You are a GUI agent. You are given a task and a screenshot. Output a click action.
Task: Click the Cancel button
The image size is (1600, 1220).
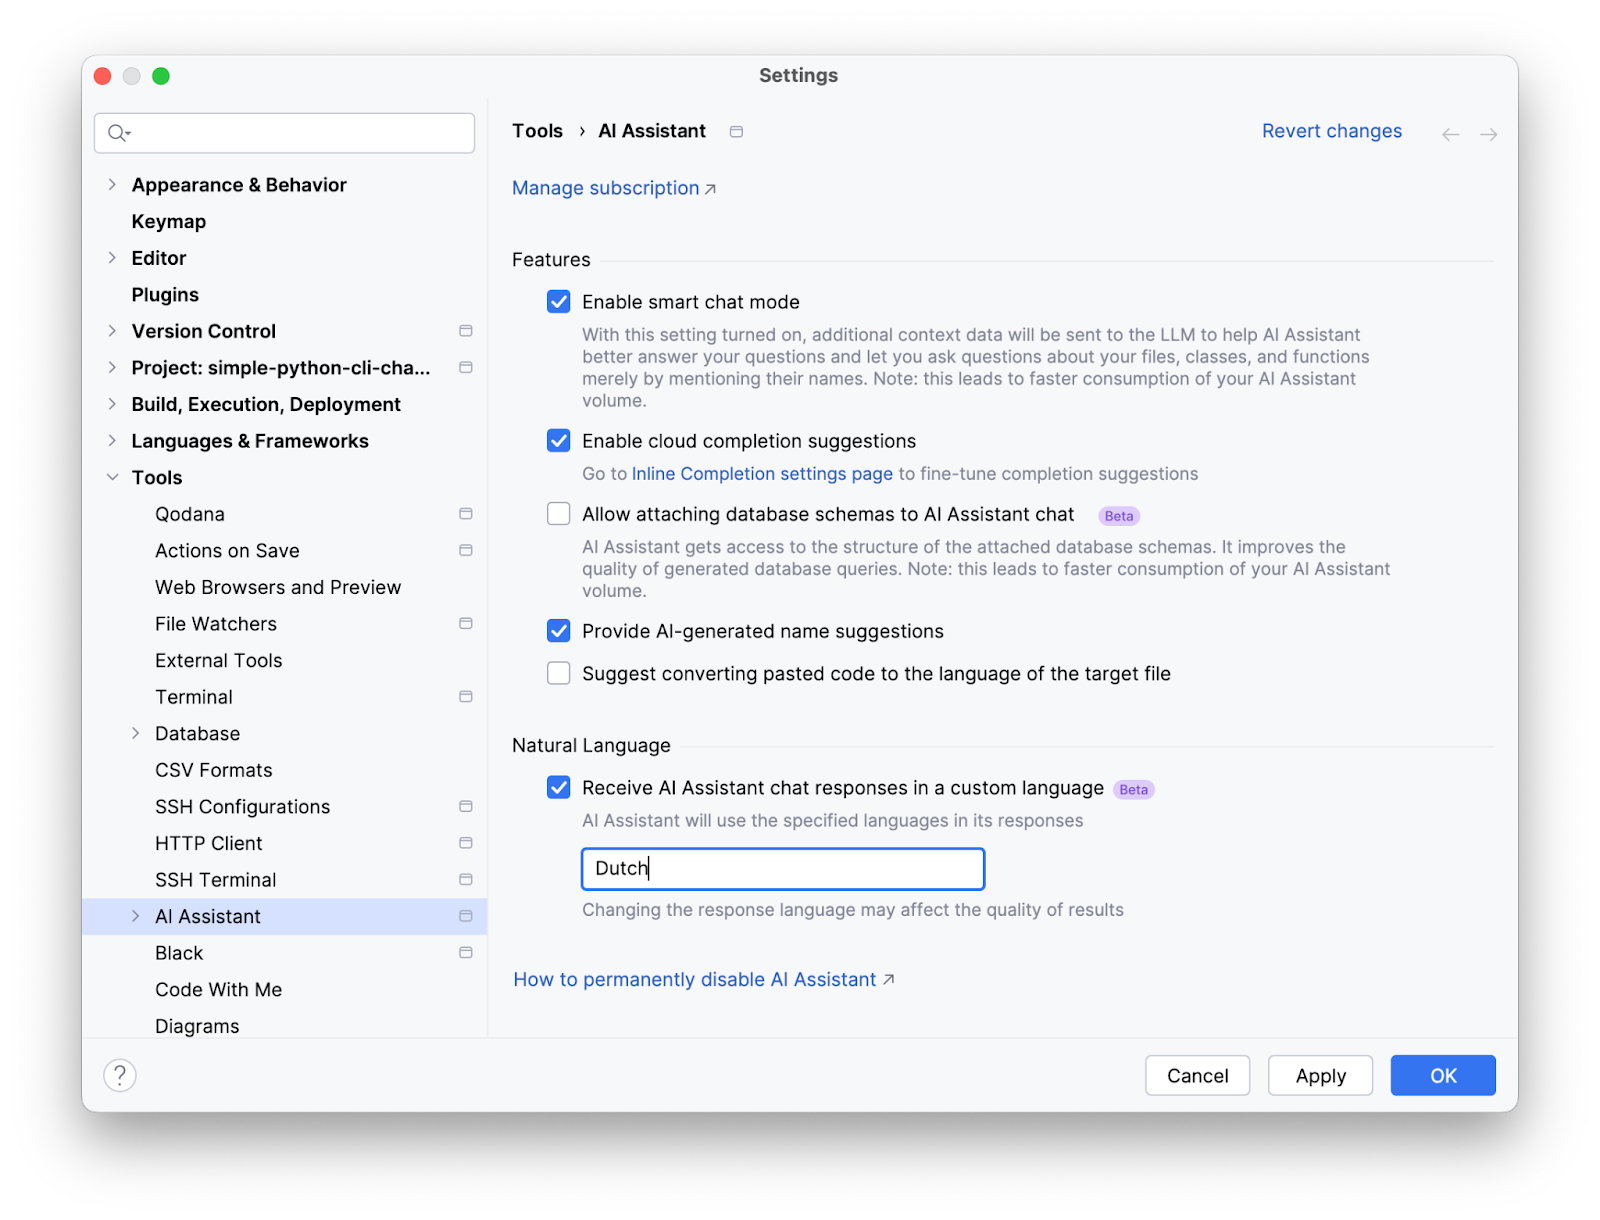[1198, 1075]
